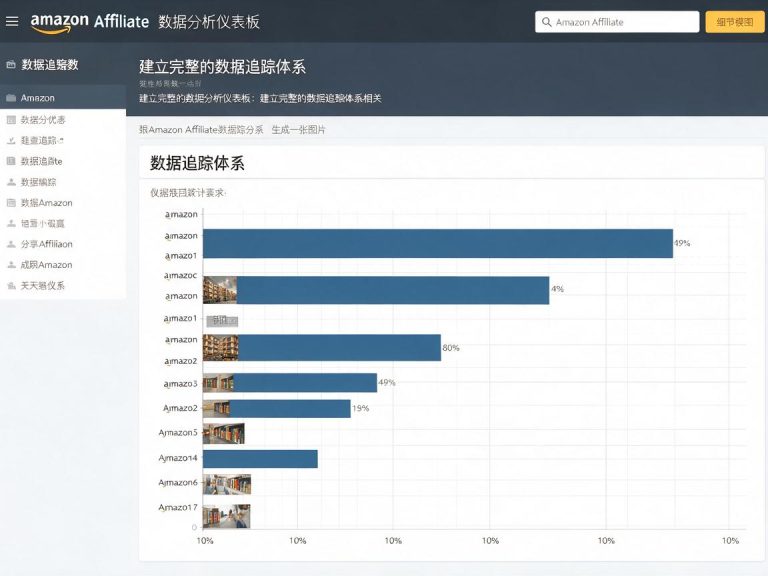Click the warehouse thumbnail on the 4% bar
This screenshot has width=768, height=576.
point(220,290)
